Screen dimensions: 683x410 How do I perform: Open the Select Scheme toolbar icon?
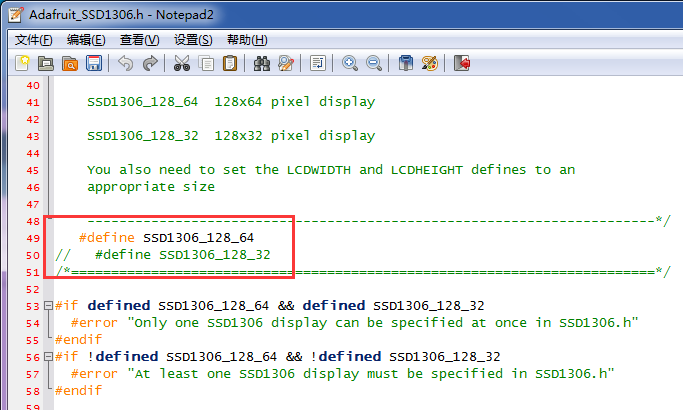[406, 63]
